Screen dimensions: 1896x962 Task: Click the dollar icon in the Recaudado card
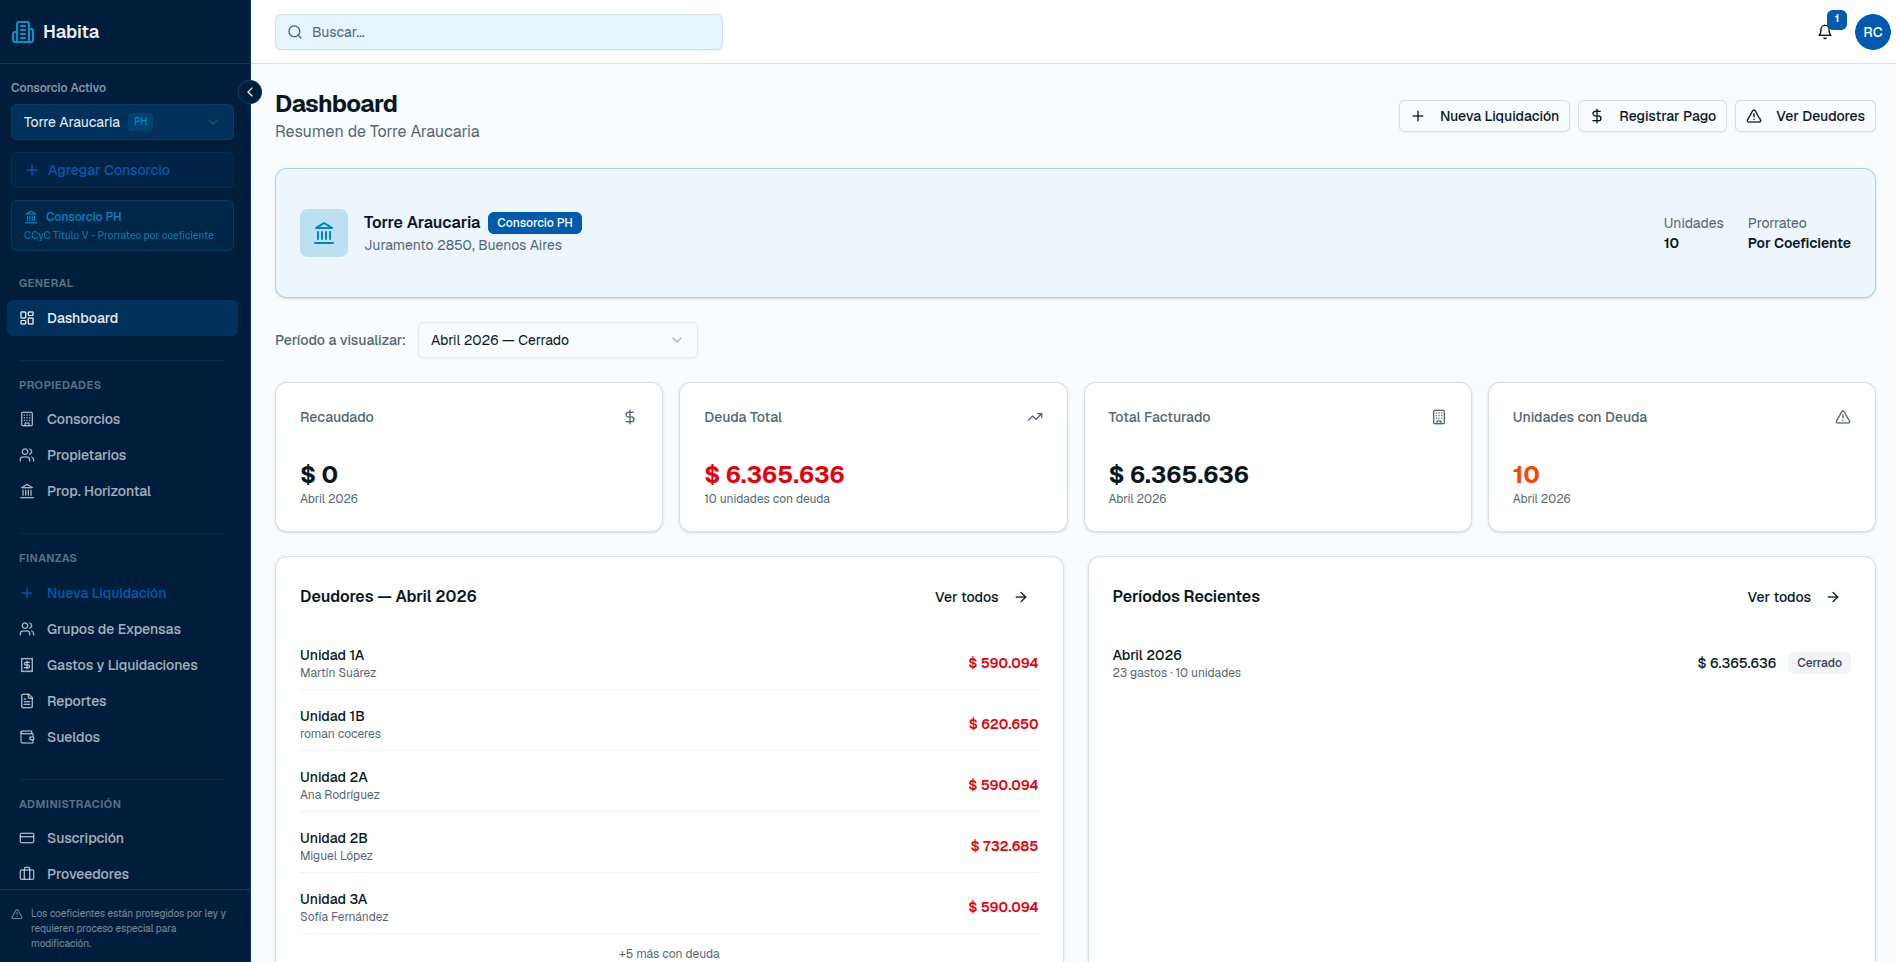630,417
